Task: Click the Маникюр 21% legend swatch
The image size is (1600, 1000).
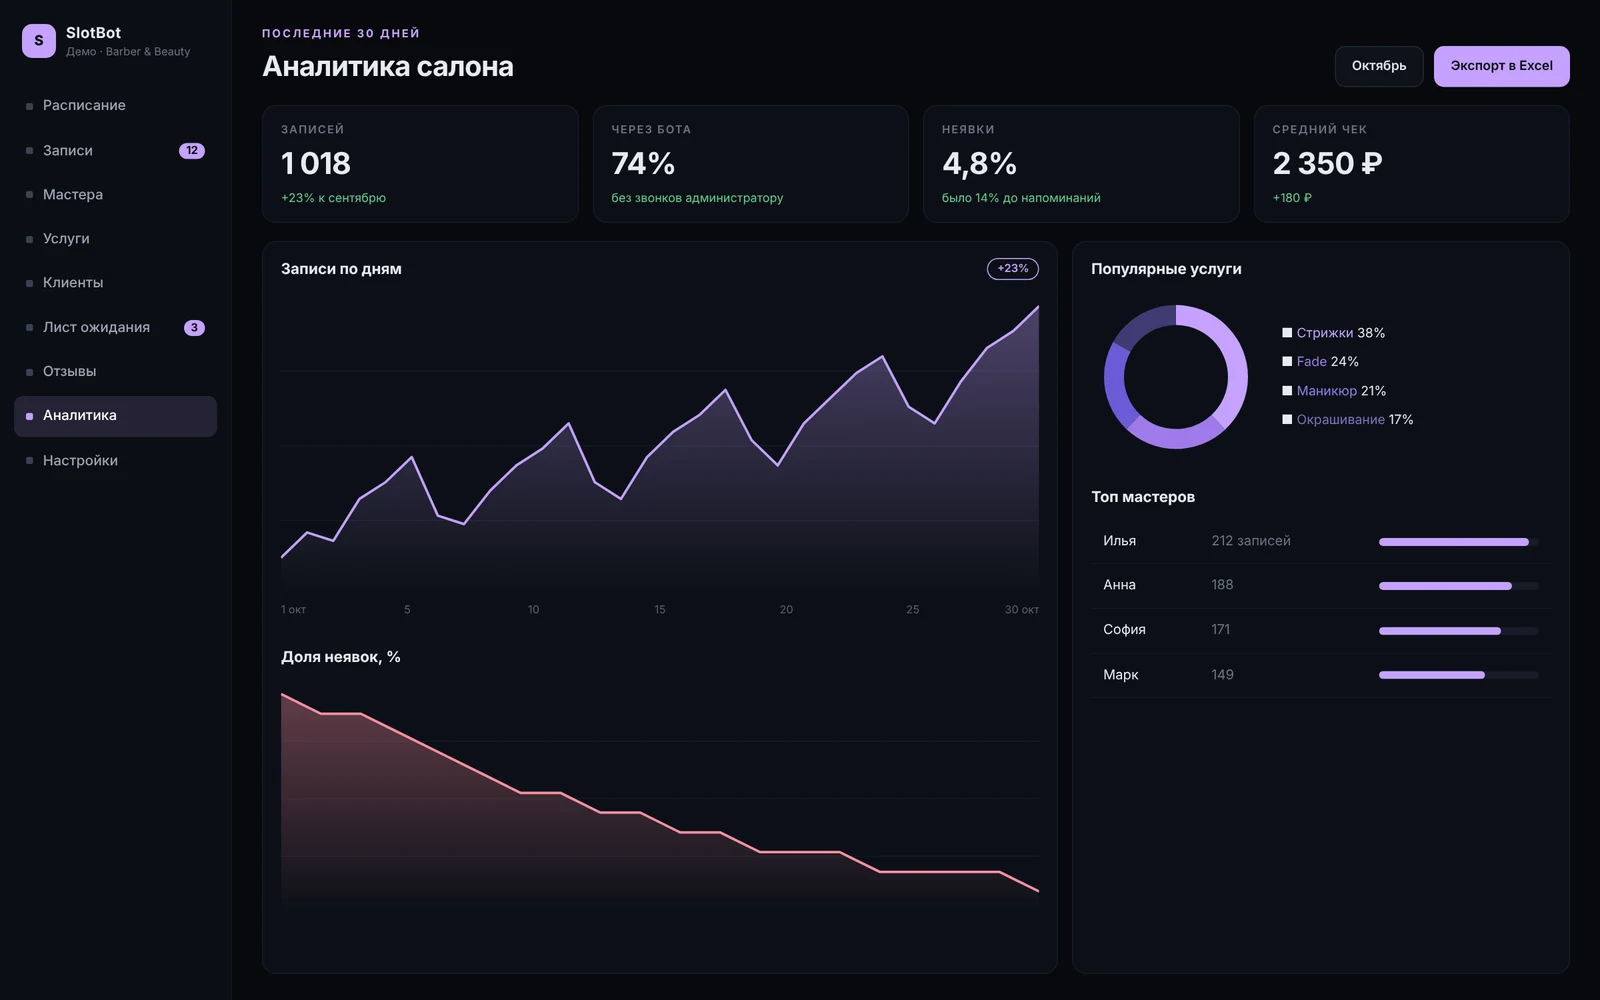Action: (x=1287, y=391)
